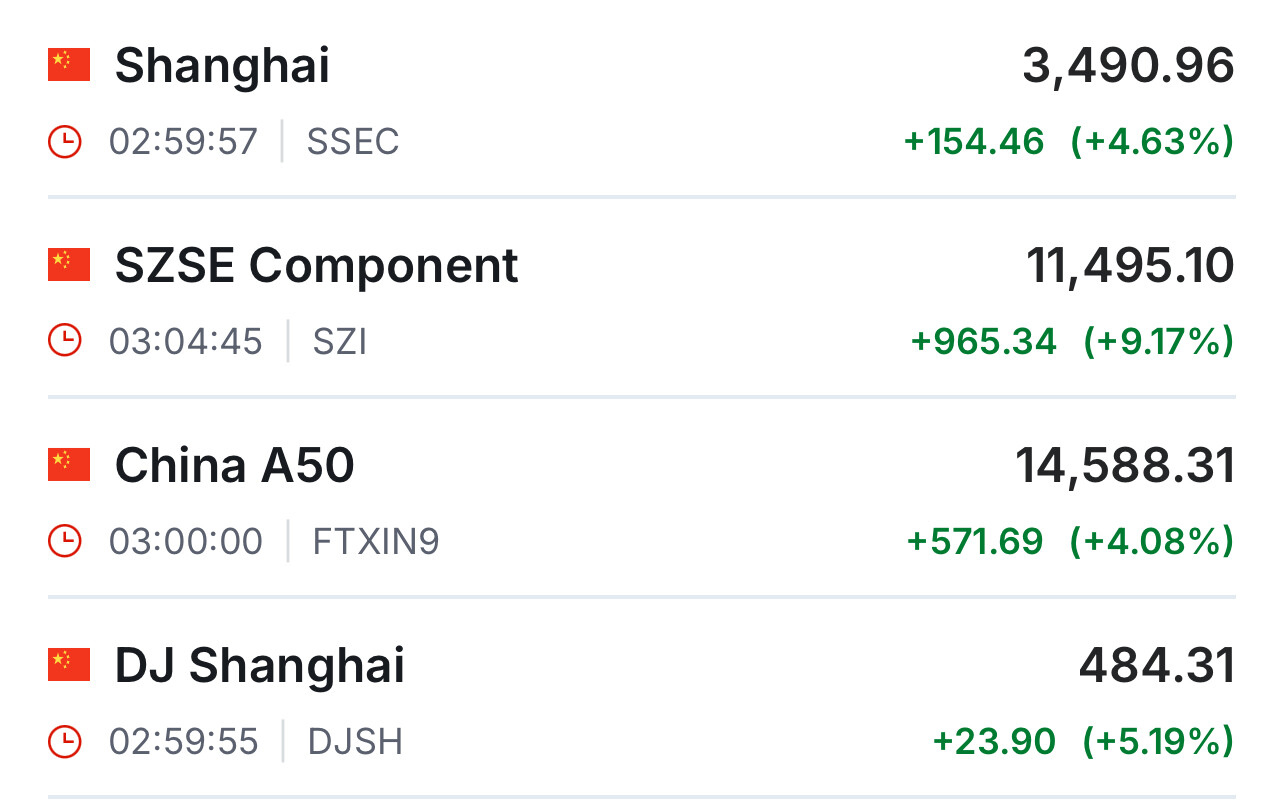
Task: Click the SZSE Component price 11,495.10
Action: [1130, 266]
